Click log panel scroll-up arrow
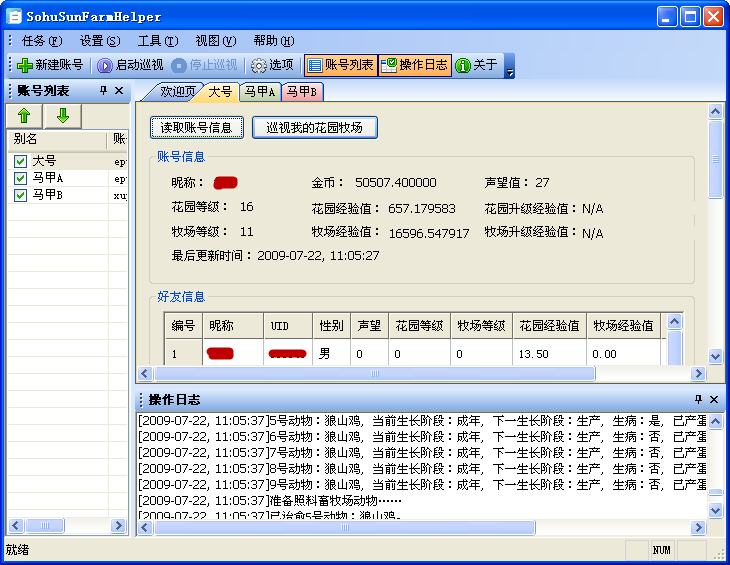 coord(716,422)
